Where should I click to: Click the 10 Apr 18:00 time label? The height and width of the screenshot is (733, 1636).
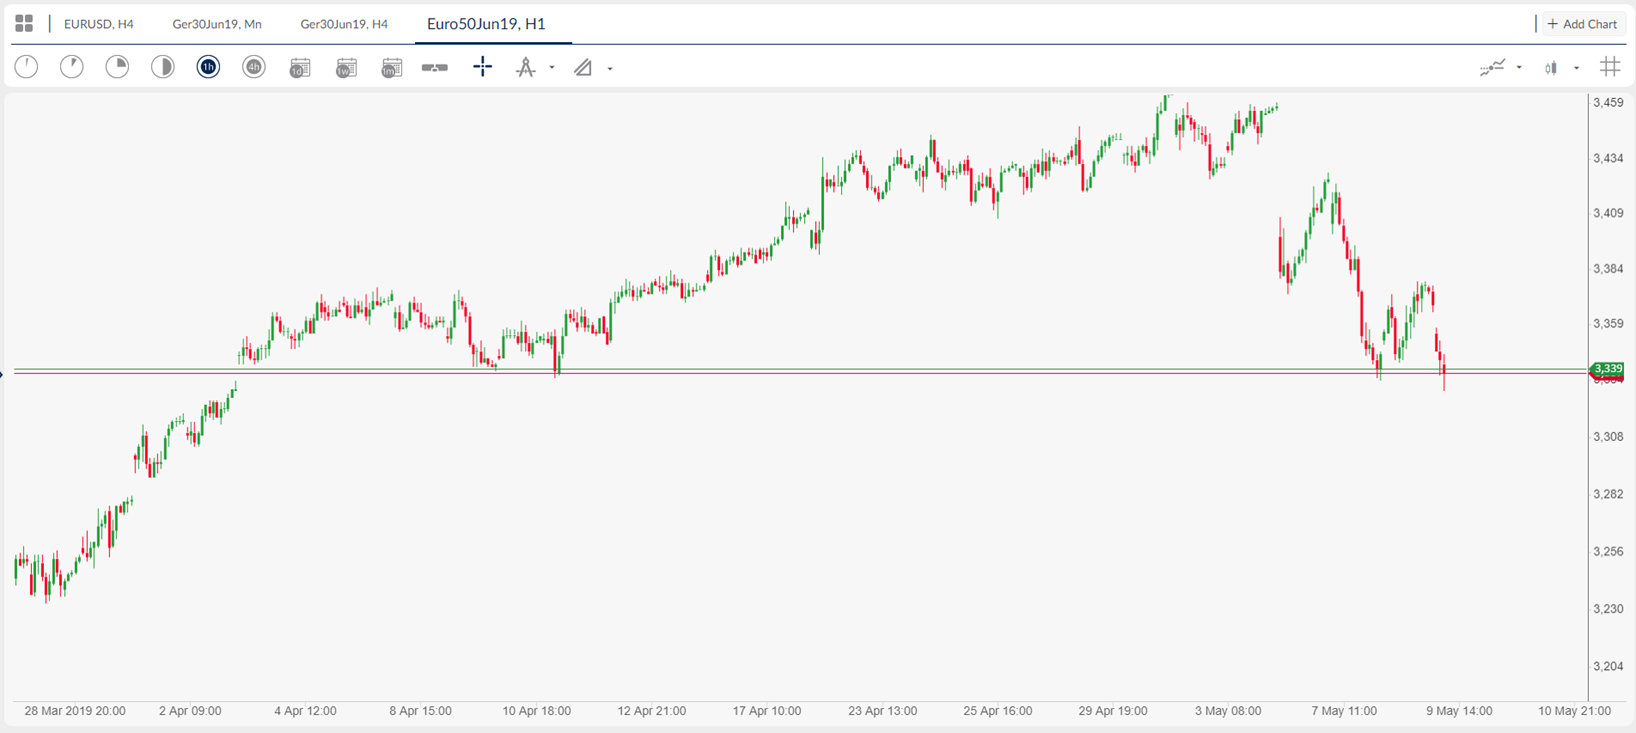click(x=536, y=711)
